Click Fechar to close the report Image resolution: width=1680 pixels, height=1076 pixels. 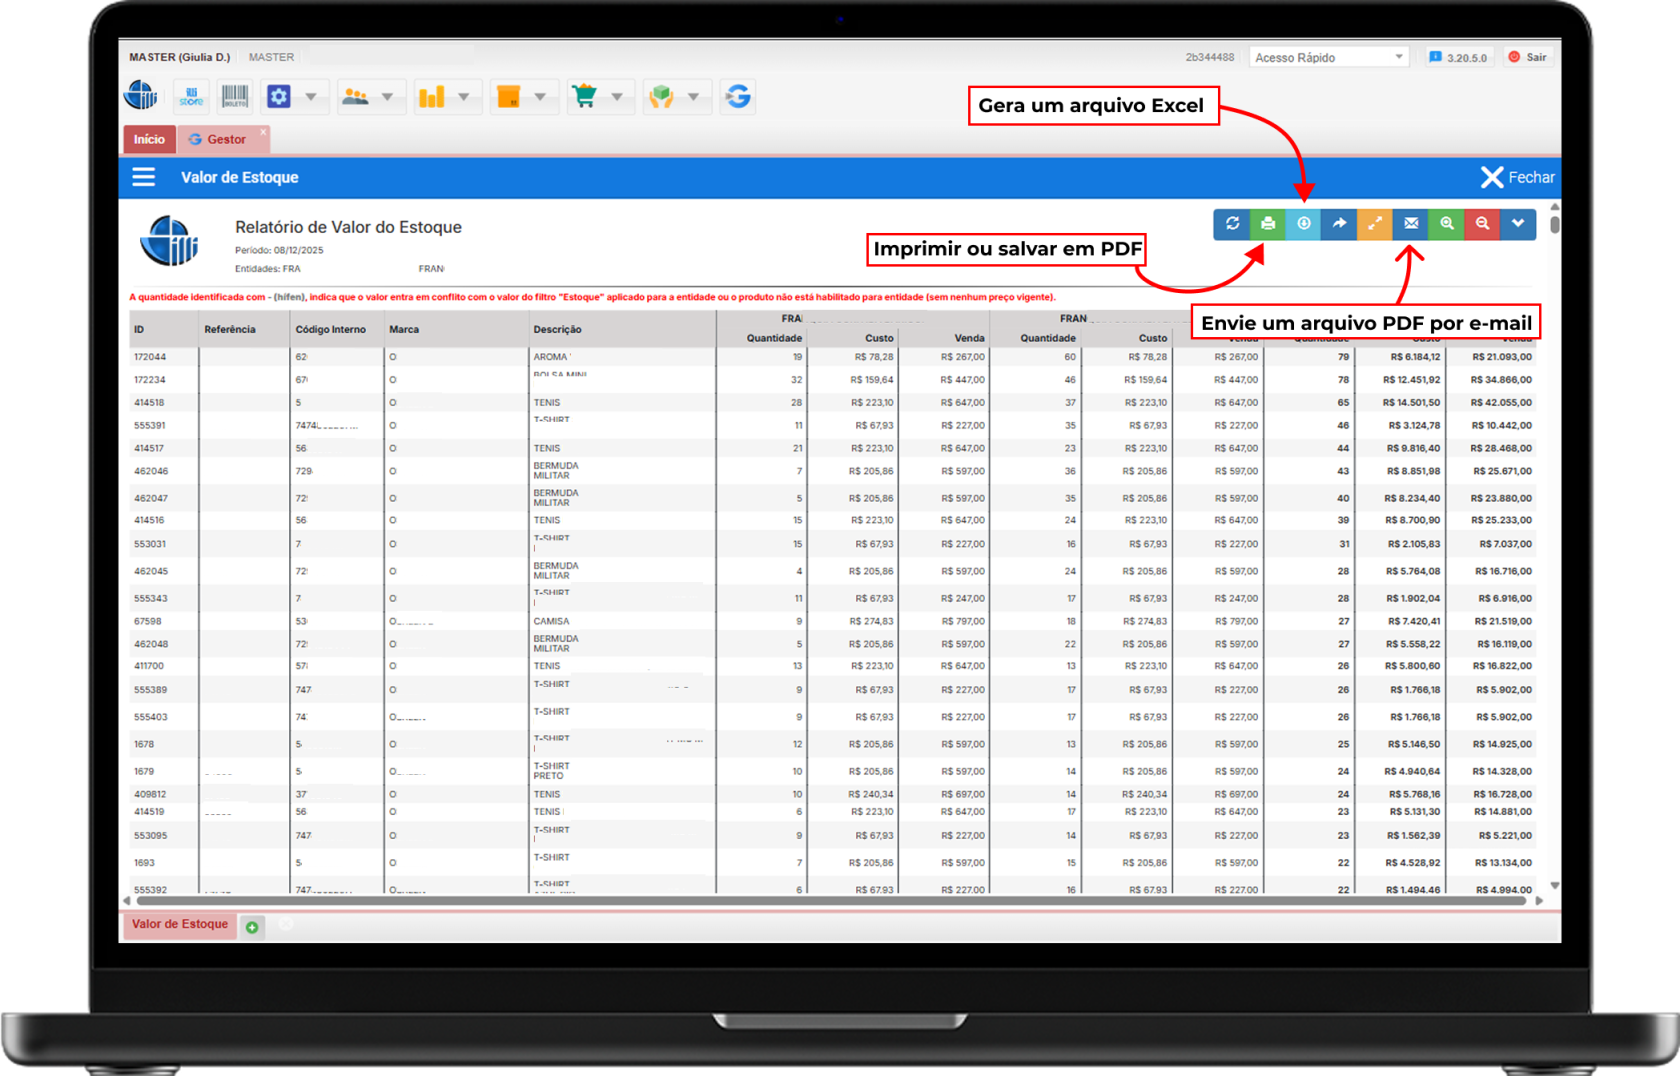click(x=1518, y=177)
